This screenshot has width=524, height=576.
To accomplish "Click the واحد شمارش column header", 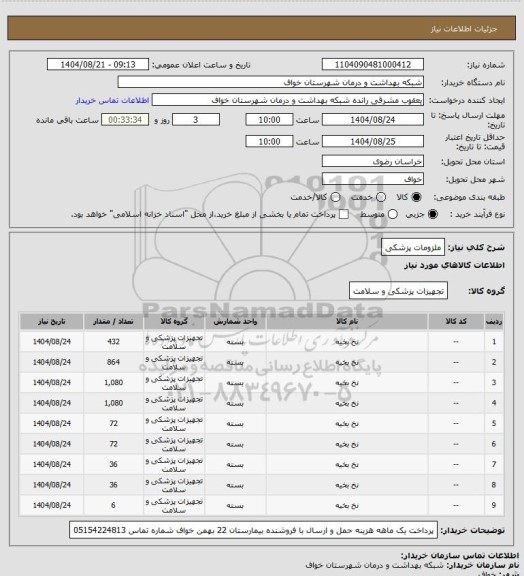I will pyautogui.click(x=235, y=321).
